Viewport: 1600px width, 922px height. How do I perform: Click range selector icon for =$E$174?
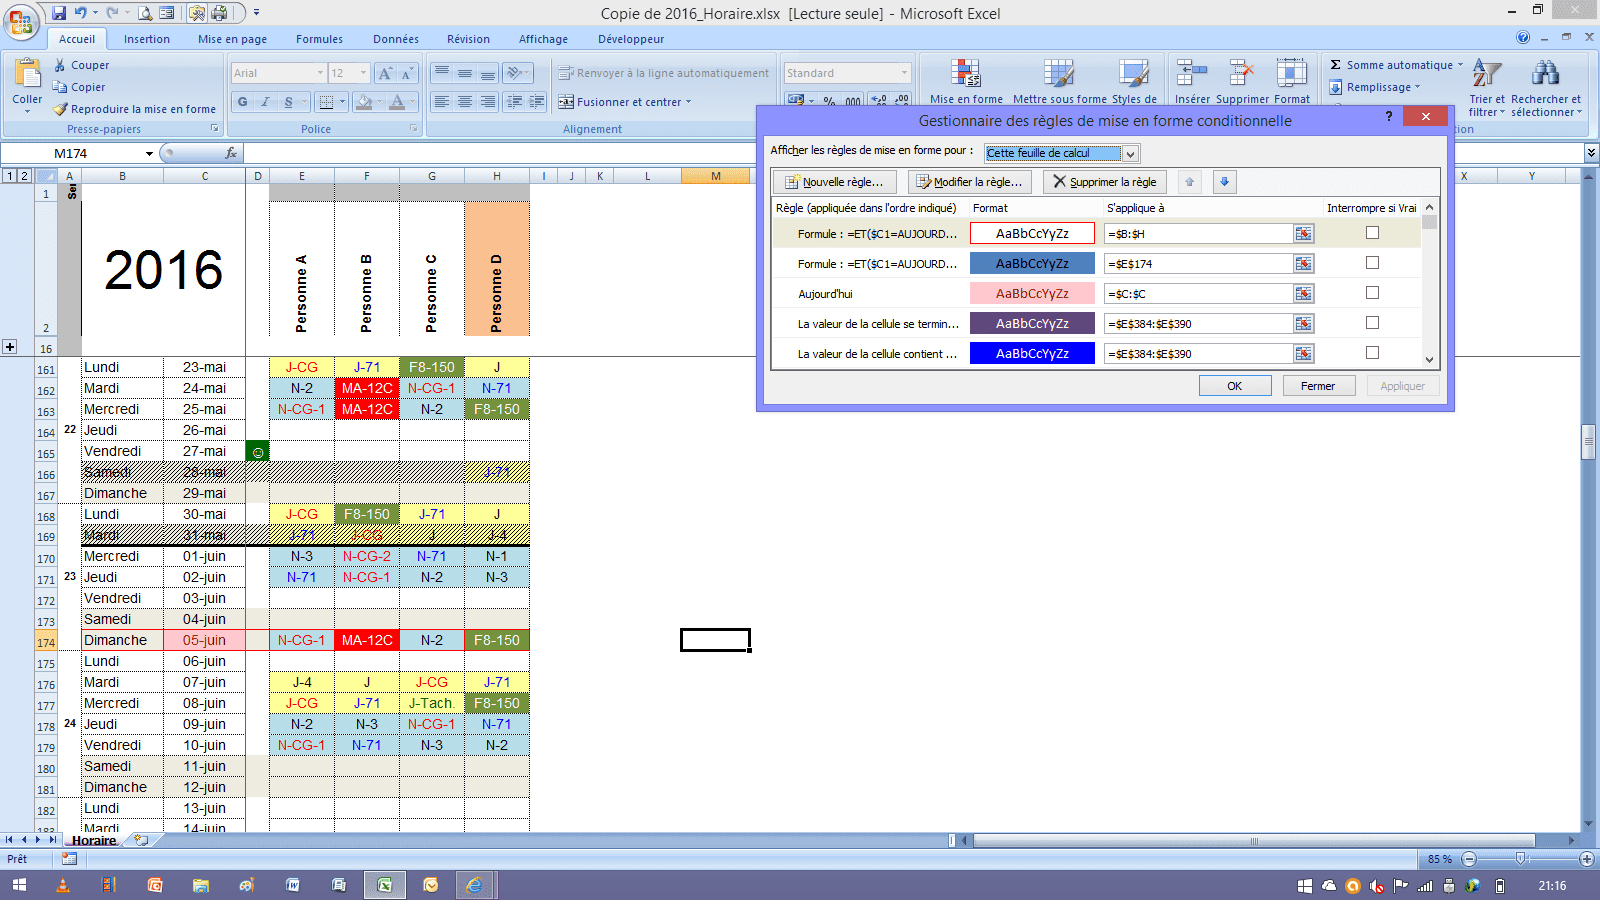1303,264
